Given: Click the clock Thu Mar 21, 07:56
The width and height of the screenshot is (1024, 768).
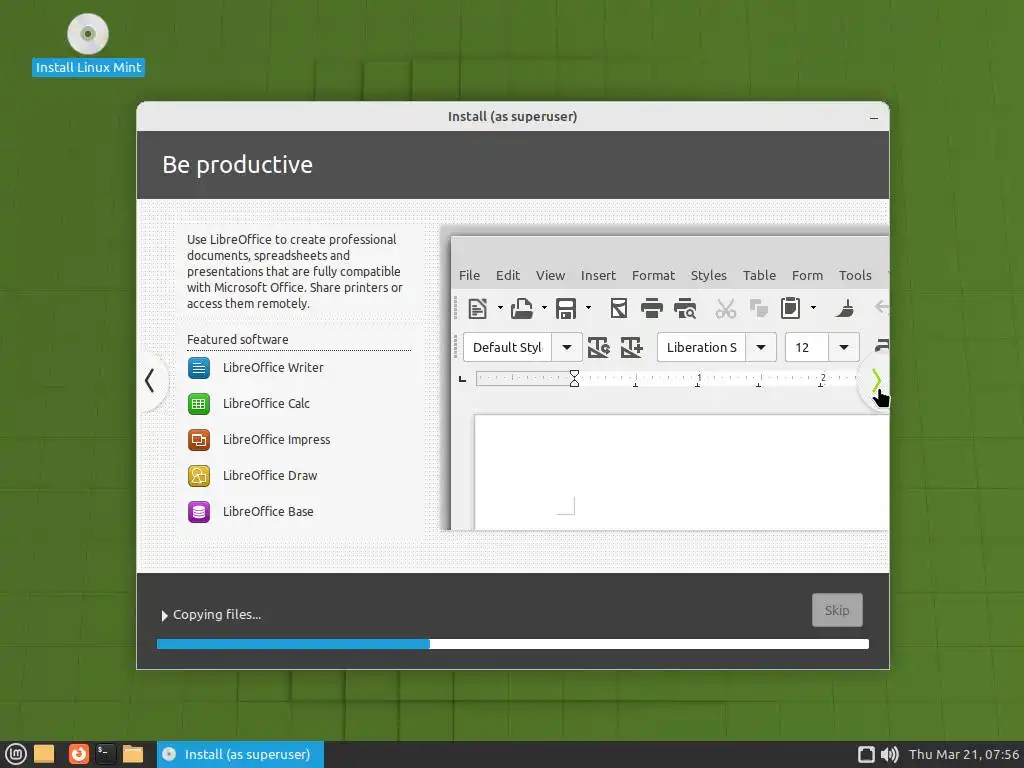Looking at the screenshot, I should coord(964,754).
